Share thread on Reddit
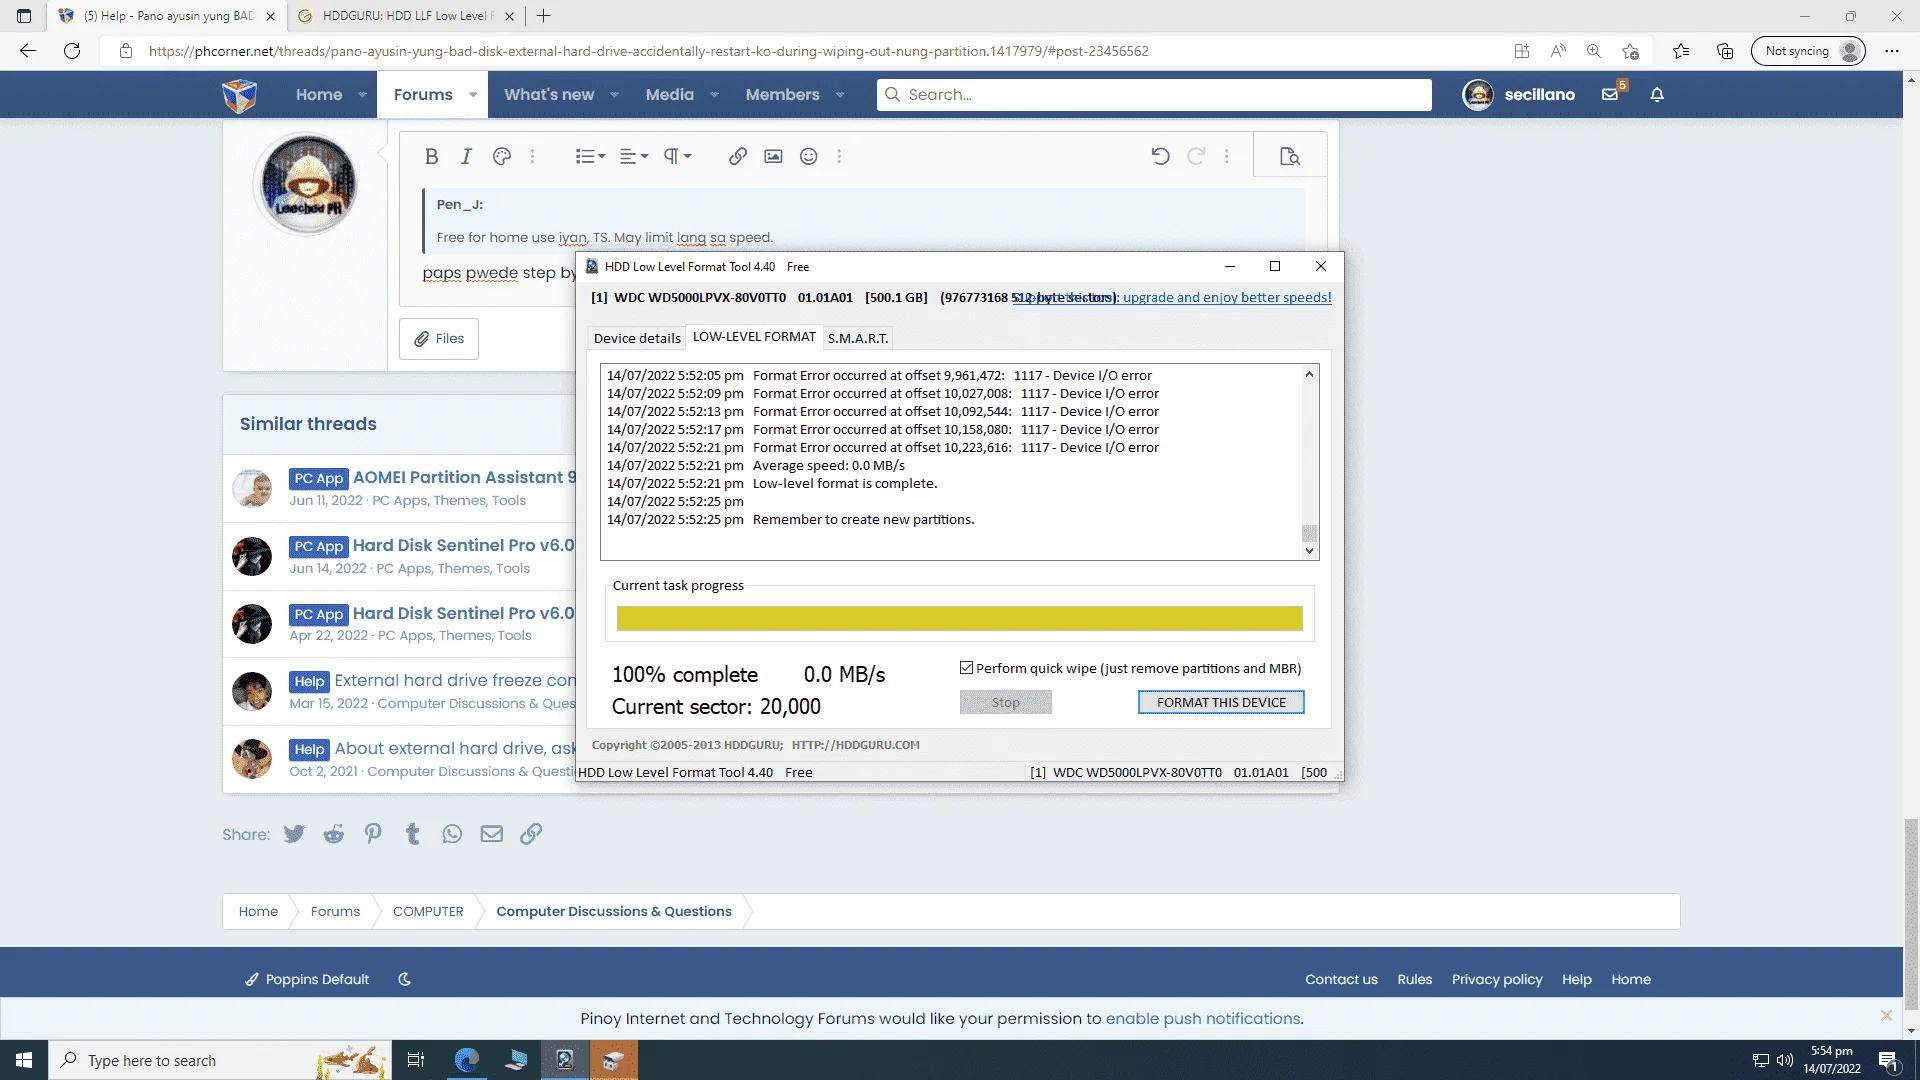Screen dimensions: 1920x1080 (x=334, y=834)
